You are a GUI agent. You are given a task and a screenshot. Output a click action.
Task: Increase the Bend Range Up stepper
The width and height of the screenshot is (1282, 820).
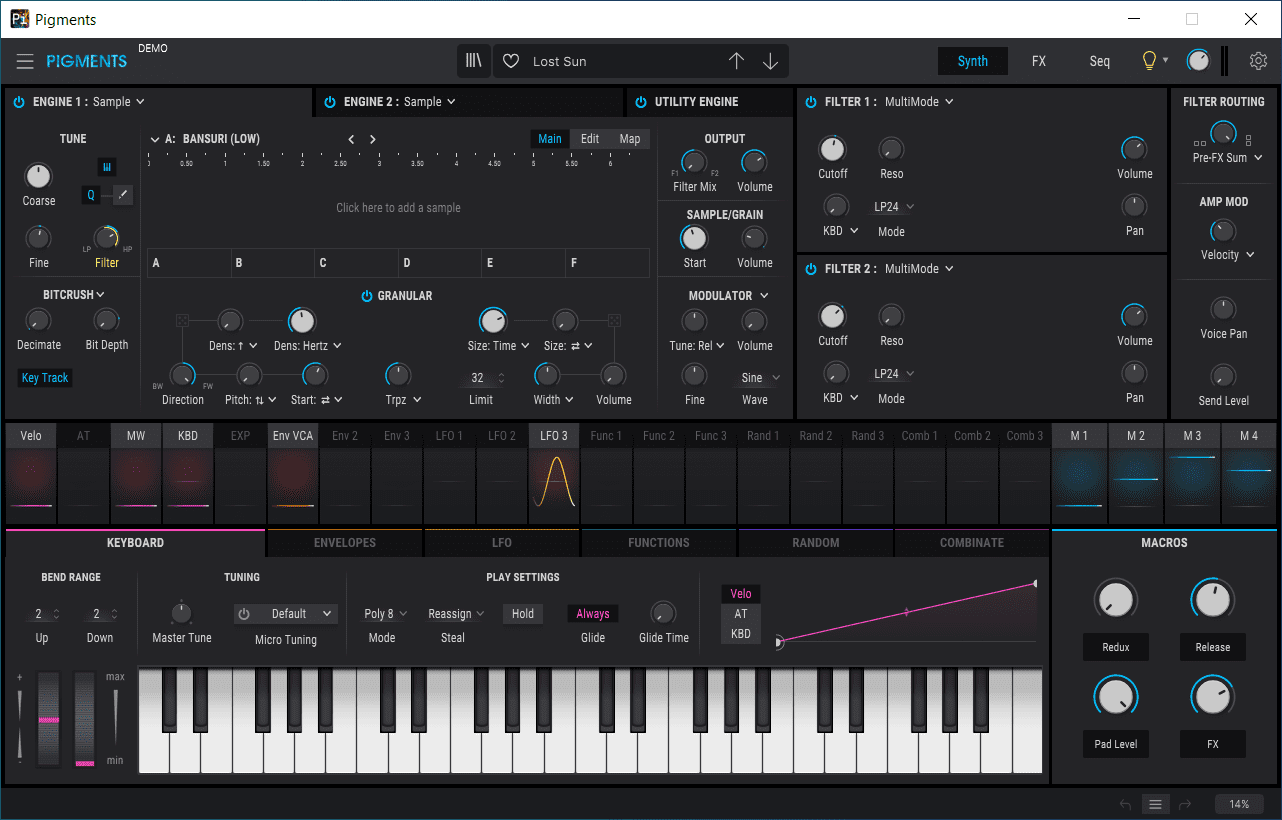click(x=56, y=610)
